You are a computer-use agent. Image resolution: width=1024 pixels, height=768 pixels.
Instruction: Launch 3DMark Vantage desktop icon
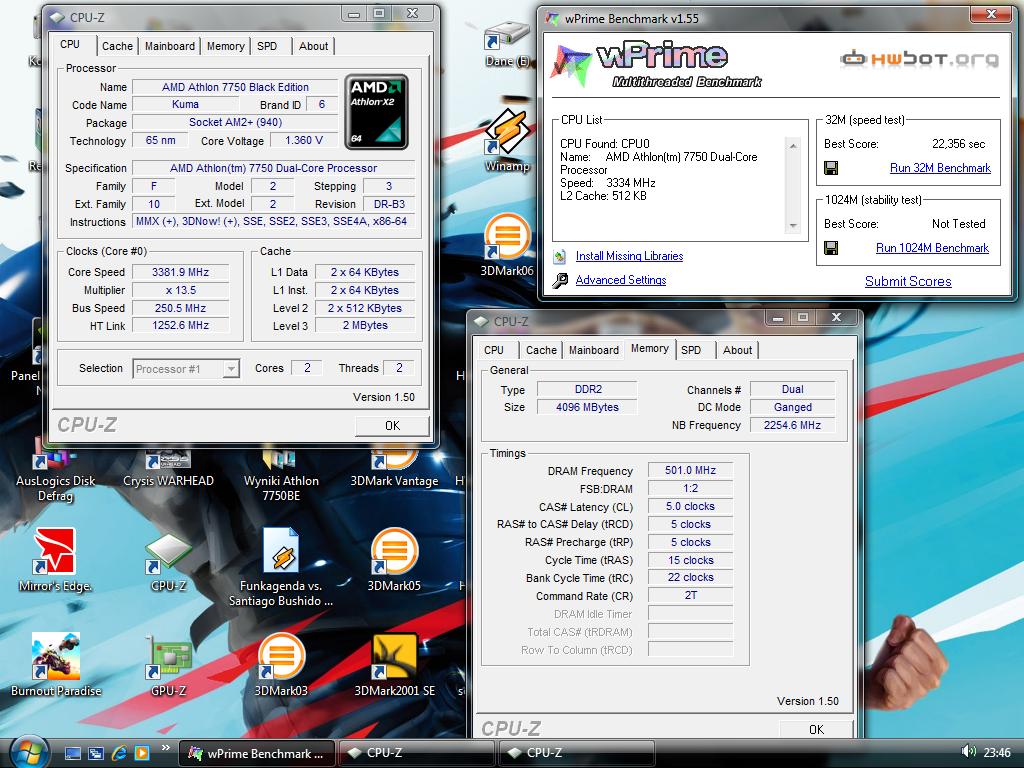(x=394, y=469)
